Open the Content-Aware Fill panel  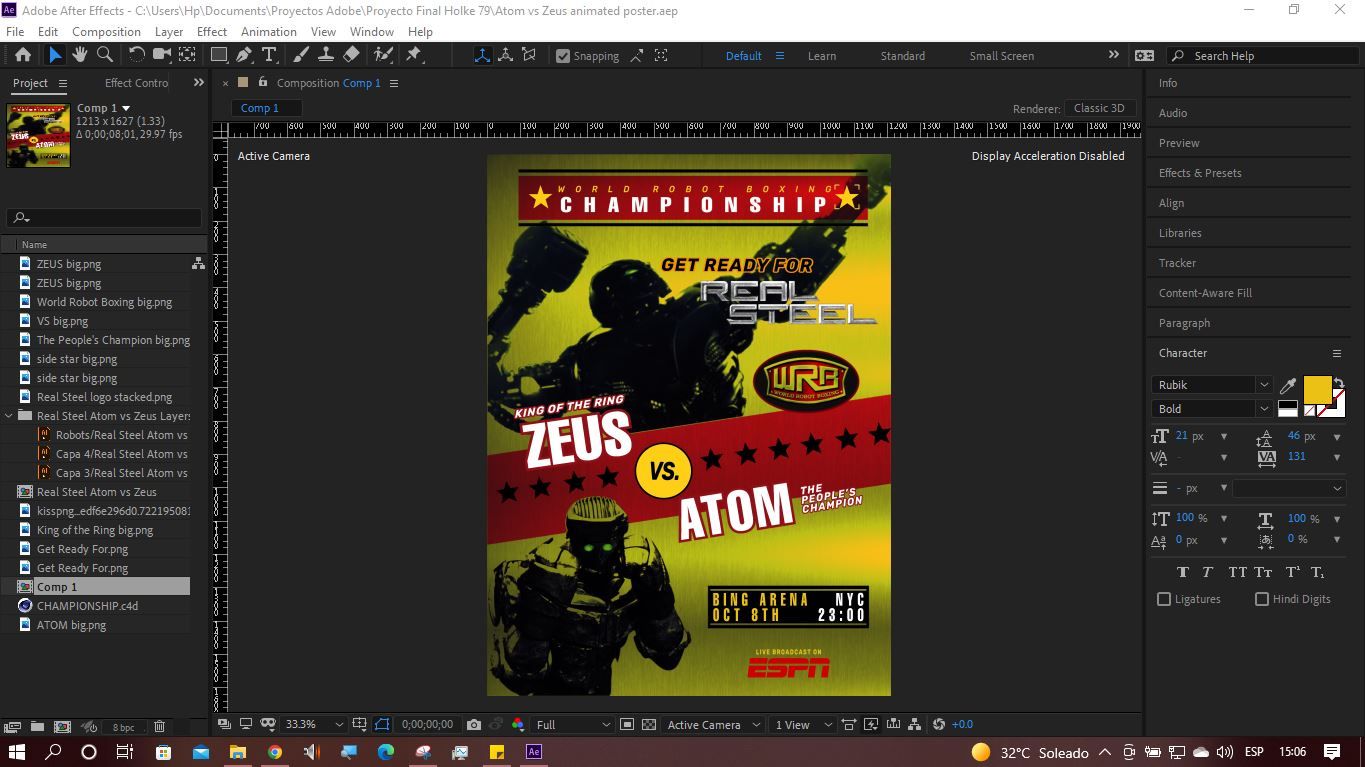point(1205,293)
